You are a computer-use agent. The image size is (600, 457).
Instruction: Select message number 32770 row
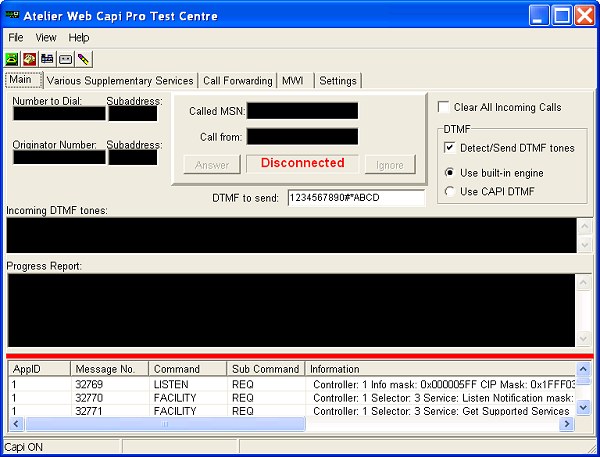292,398
